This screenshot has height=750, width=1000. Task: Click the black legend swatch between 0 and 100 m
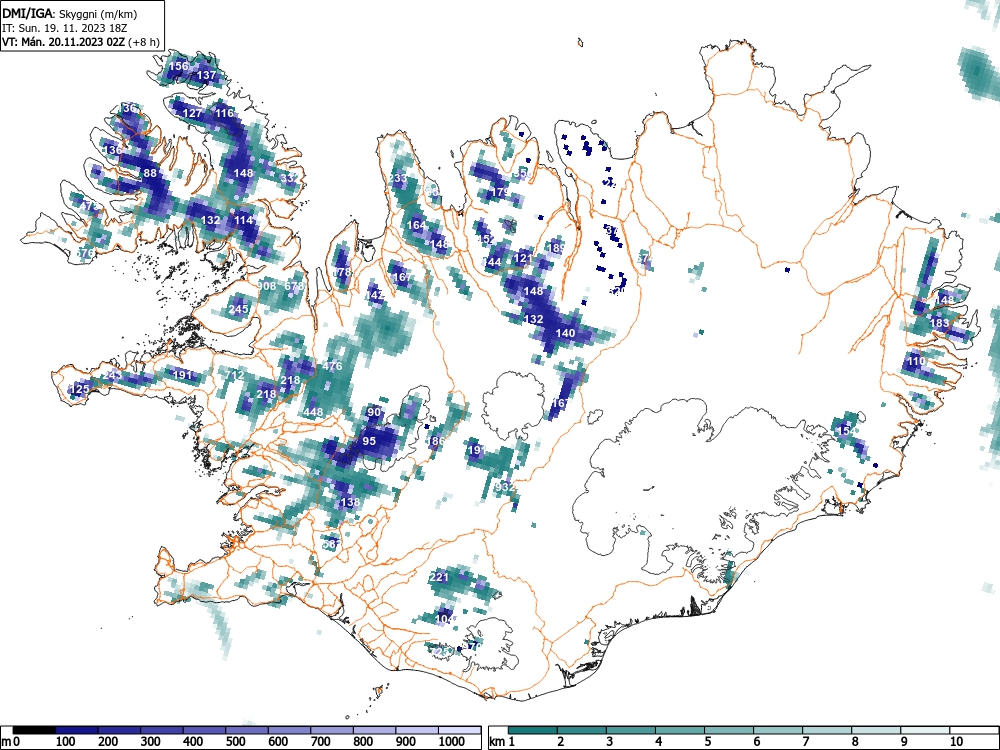click(34, 730)
